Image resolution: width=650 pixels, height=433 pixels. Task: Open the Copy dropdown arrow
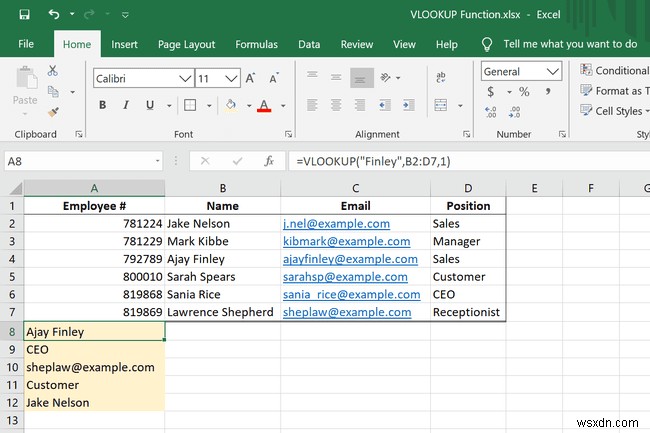[73, 92]
